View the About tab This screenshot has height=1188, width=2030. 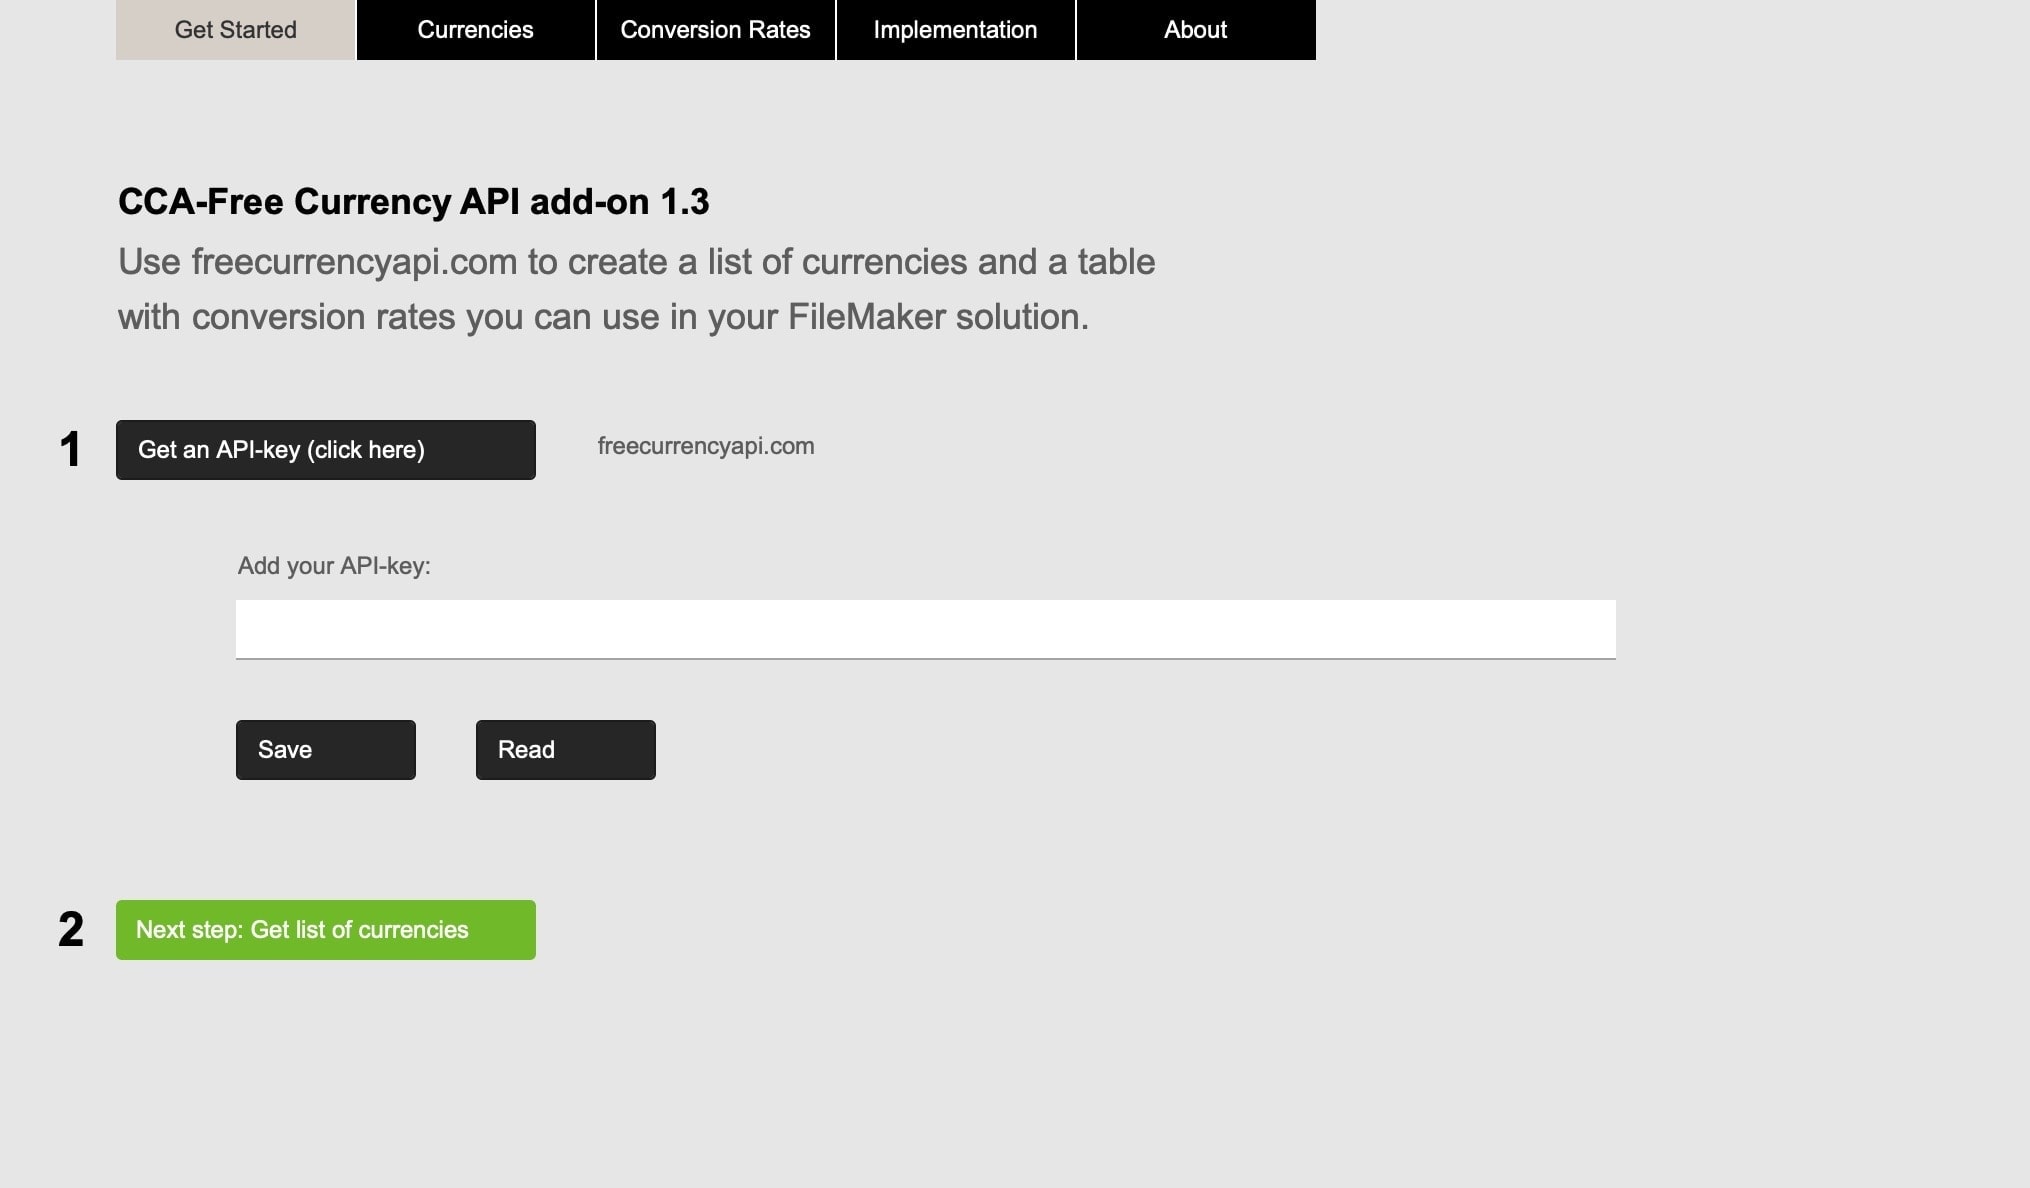[x=1195, y=29]
